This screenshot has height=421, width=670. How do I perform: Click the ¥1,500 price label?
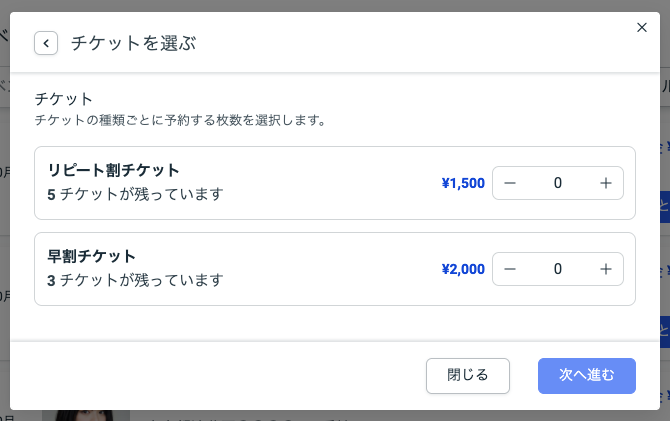click(462, 183)
